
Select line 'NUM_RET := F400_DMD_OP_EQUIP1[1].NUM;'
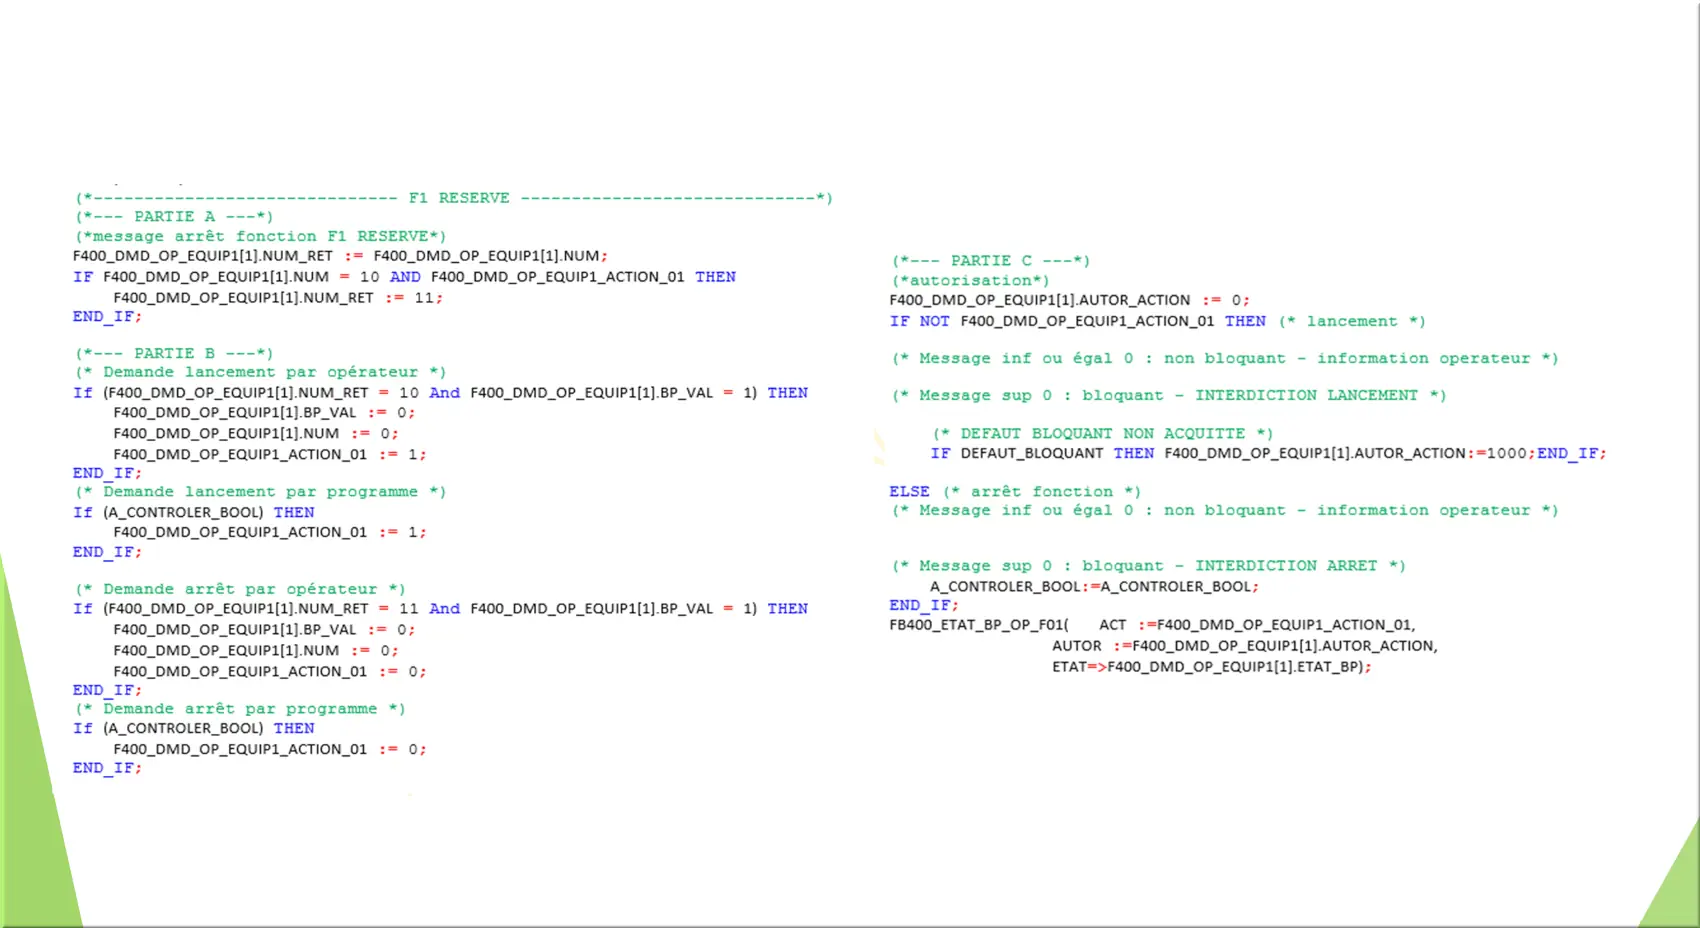(340, 256)
